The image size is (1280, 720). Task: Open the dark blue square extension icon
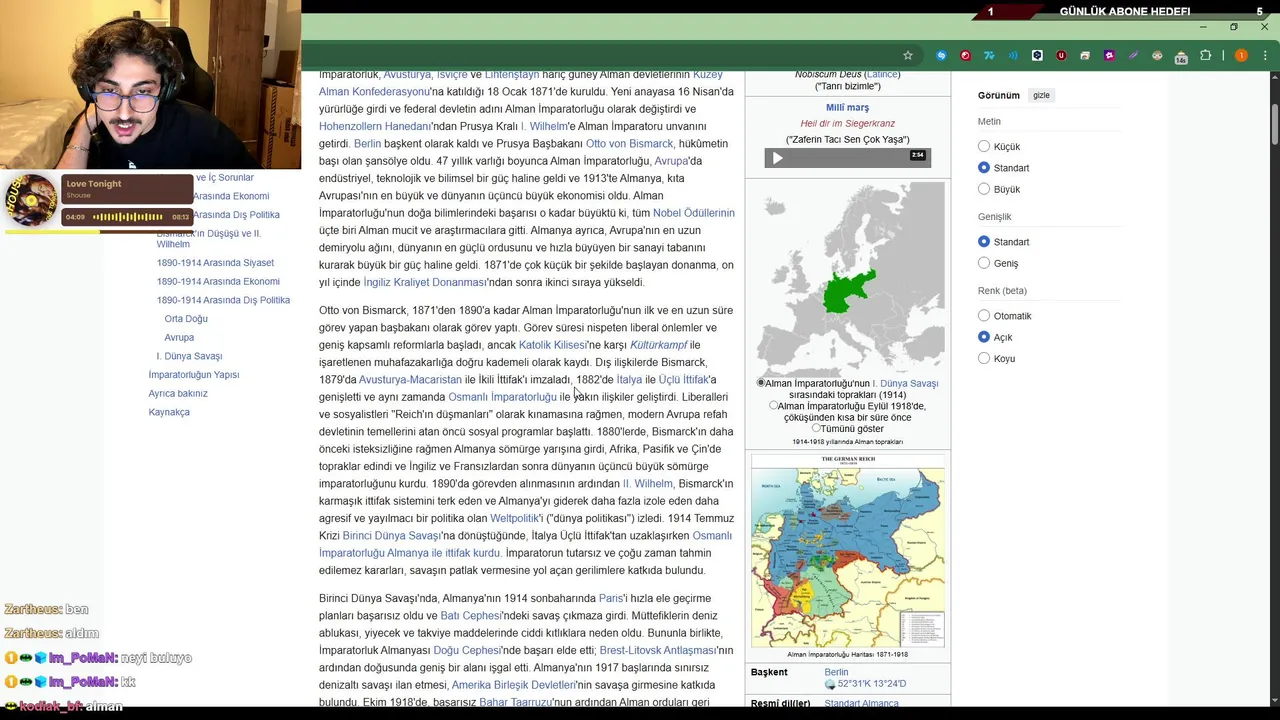[x=1037, y=55]
